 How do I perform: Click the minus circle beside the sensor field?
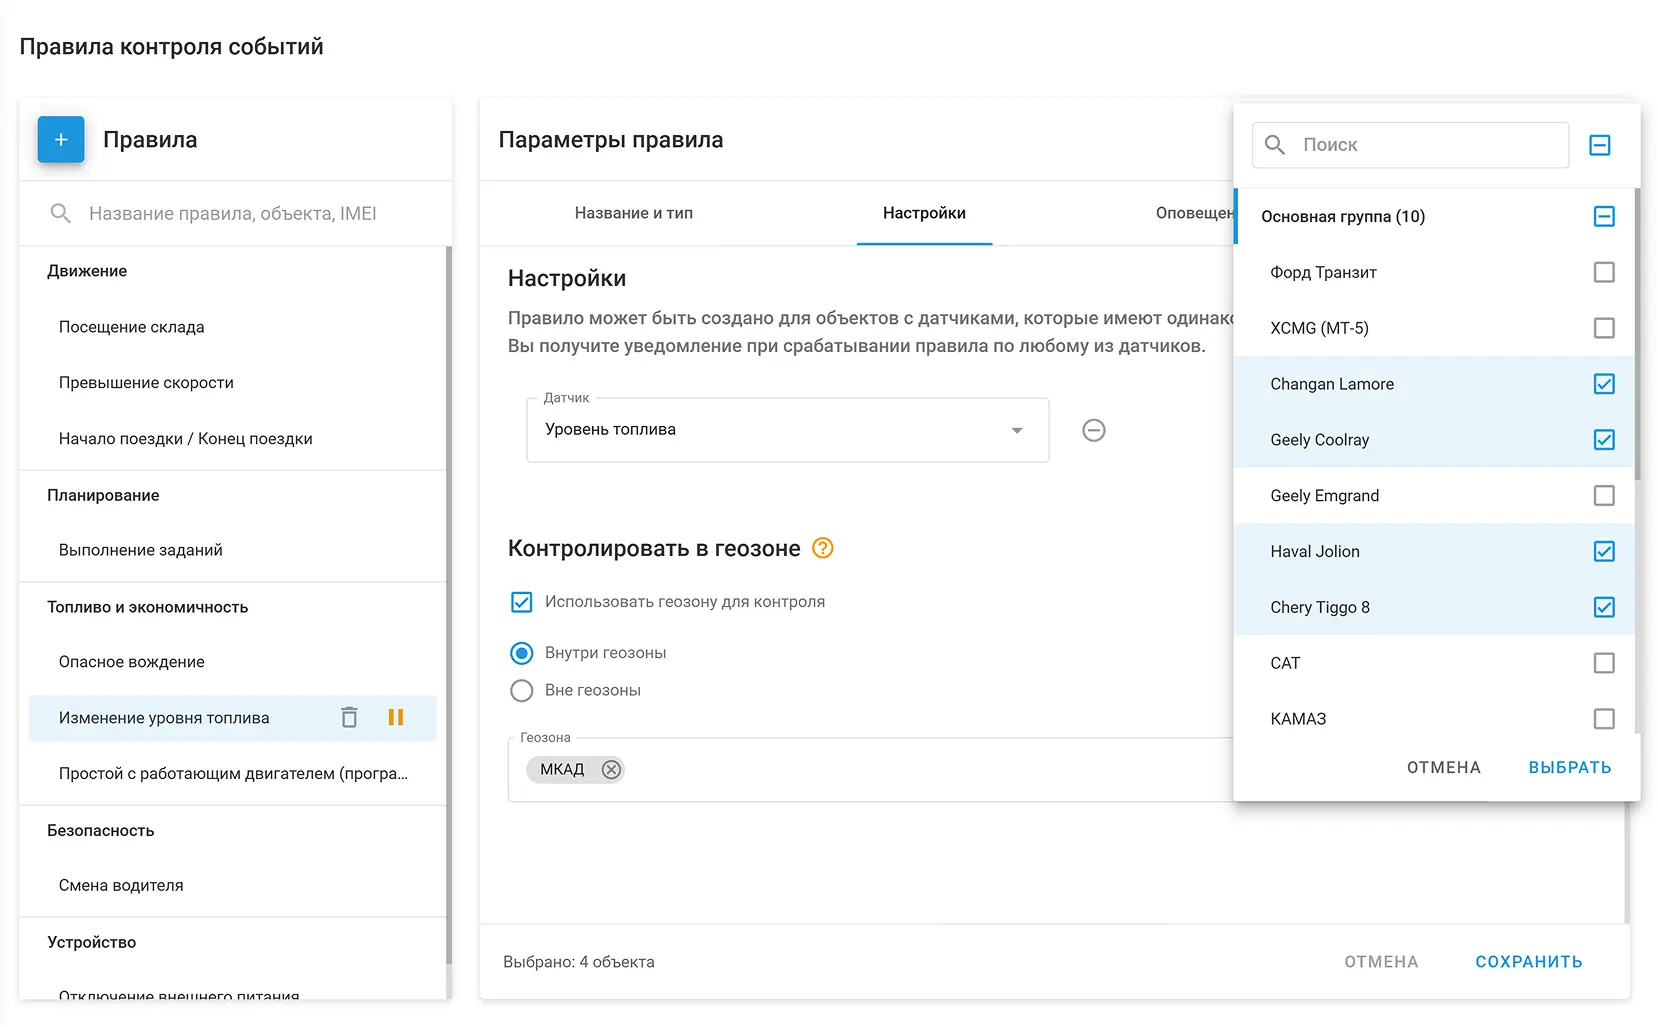[1093, 430]
